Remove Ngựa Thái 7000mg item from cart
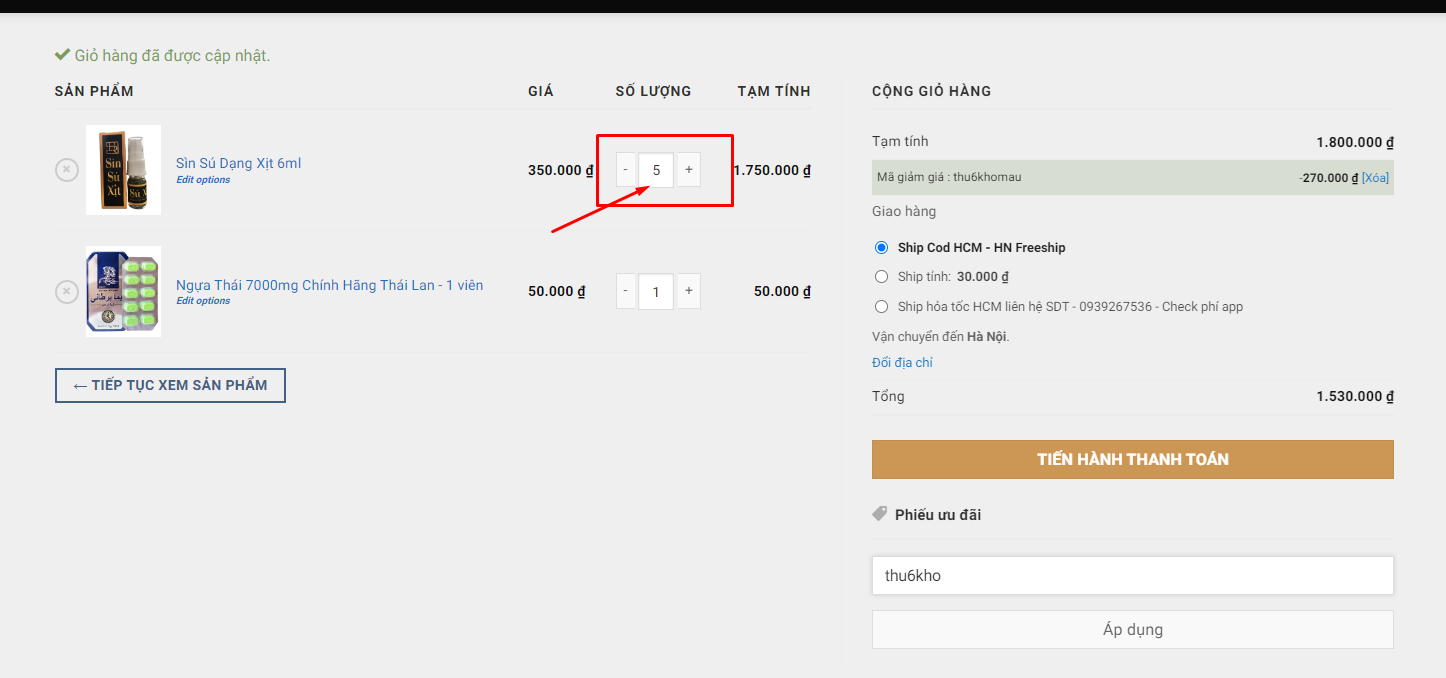Viewport: 1446px width, 678px height. click(x=66, y=291)
